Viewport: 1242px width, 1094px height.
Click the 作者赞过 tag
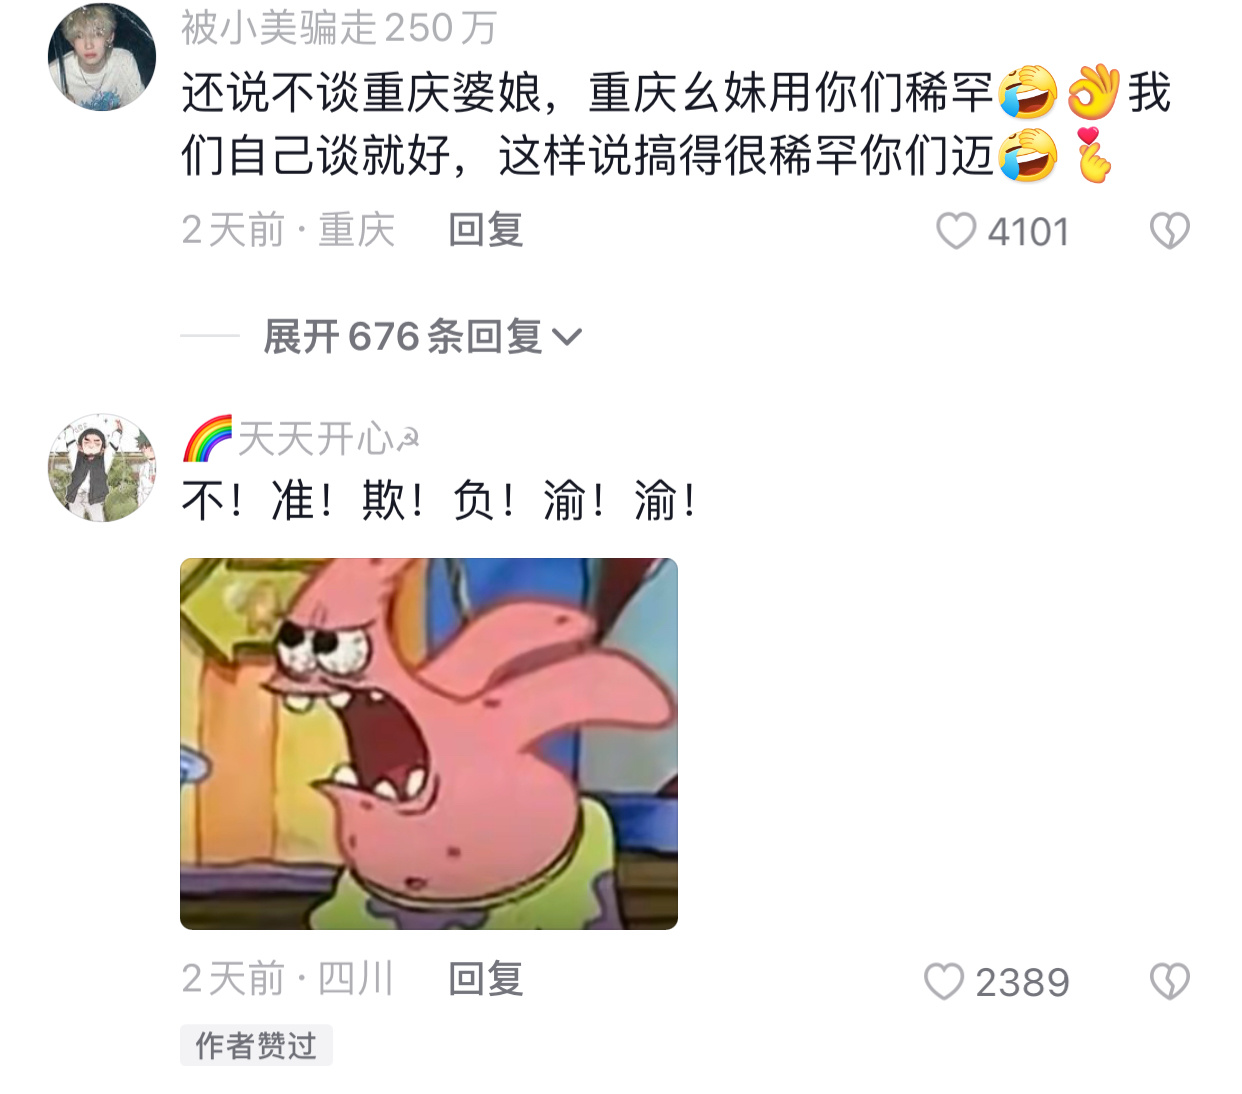256,1045
